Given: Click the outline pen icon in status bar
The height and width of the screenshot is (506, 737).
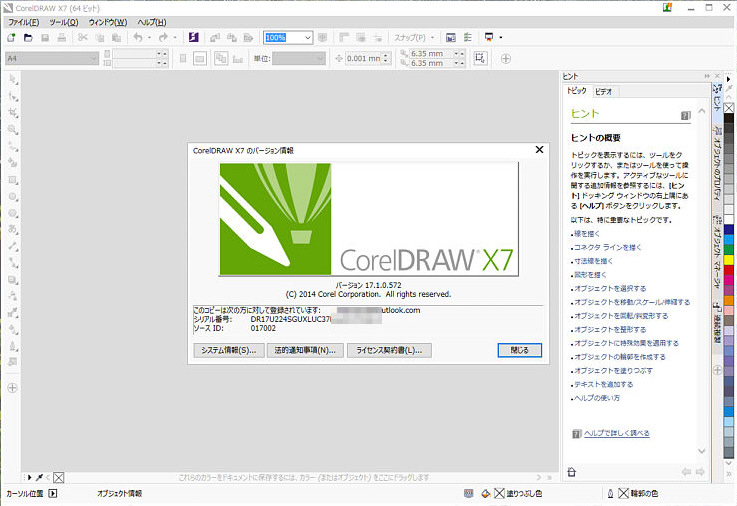Looking at the screenshot, I should [x=610, y=494].
